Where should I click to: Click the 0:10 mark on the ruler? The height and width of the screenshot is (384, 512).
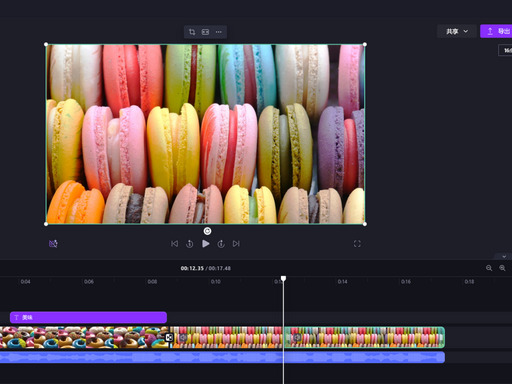click(216, 282)
